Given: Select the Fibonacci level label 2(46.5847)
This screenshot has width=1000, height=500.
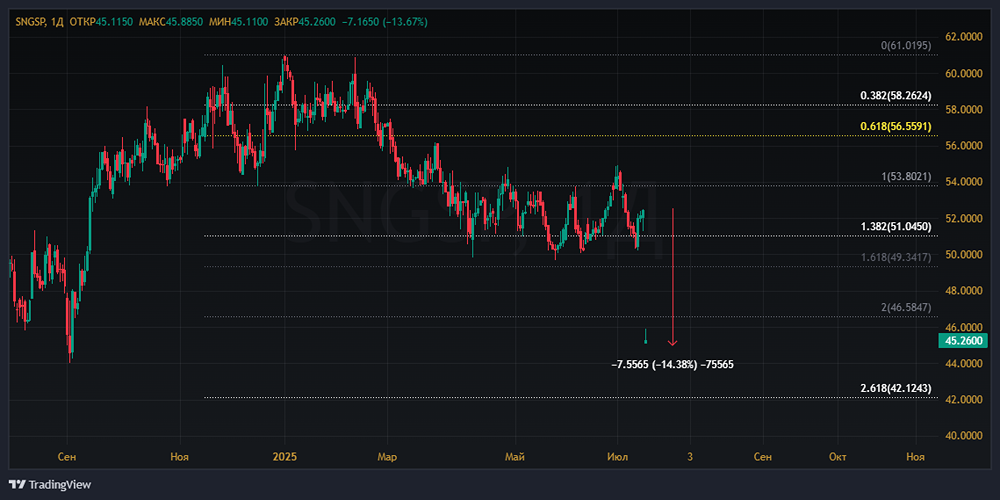Looking at the screenshot, I should (906, 307).
